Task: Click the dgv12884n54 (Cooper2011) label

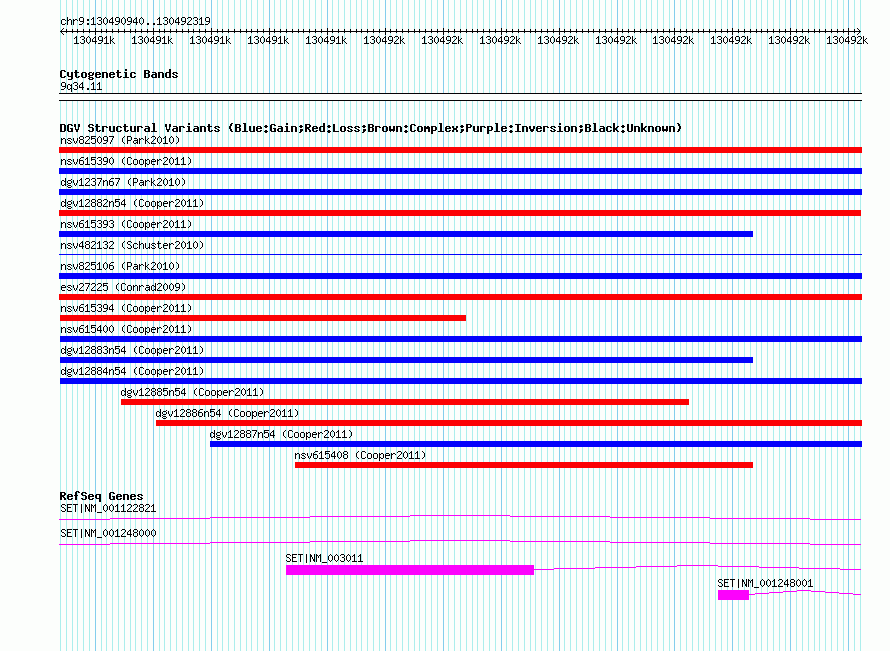Action: tap(132, 371)
